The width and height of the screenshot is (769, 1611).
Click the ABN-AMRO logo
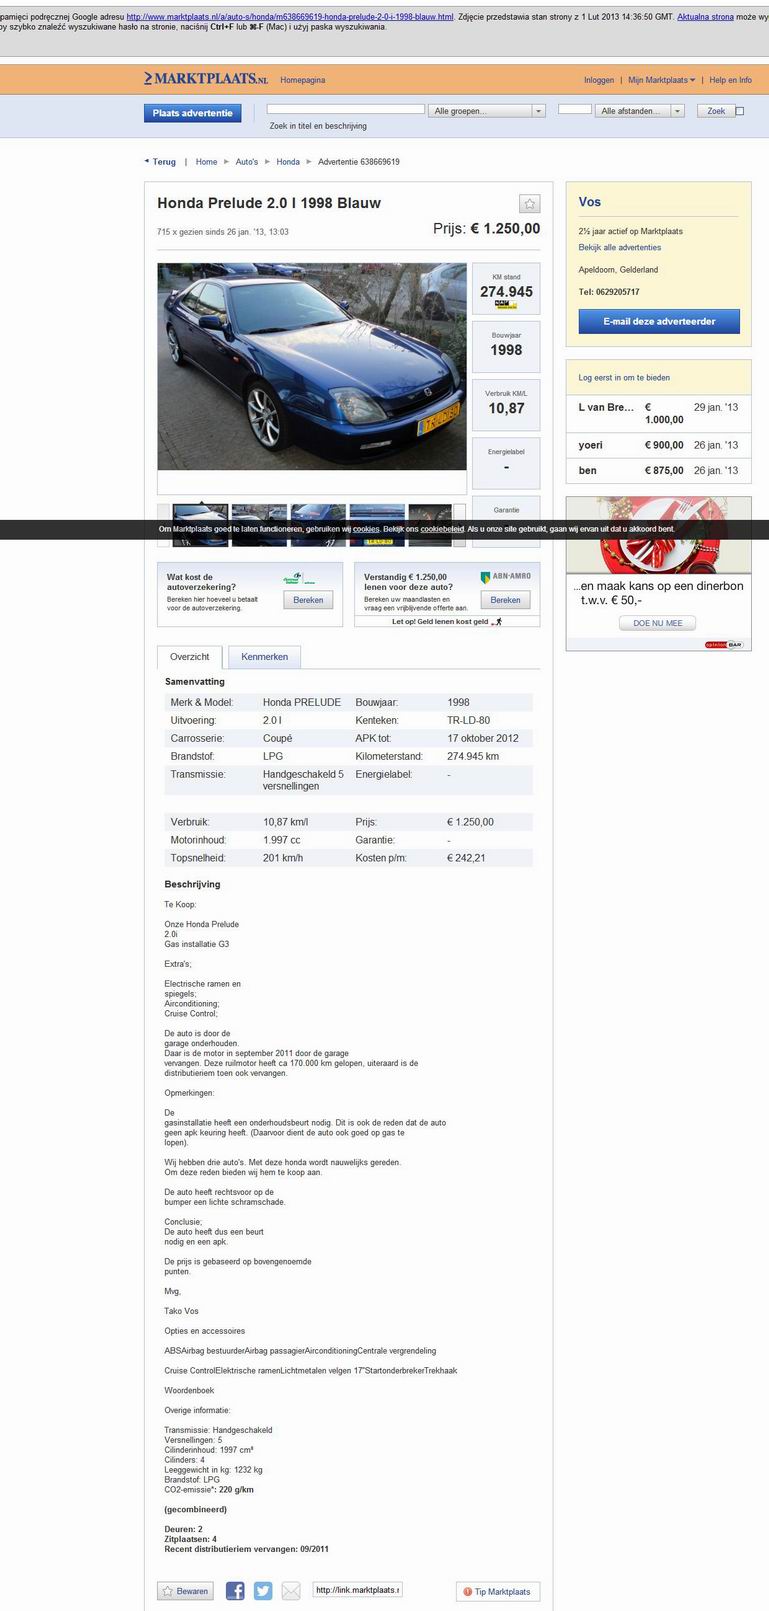tap(506, 577)
